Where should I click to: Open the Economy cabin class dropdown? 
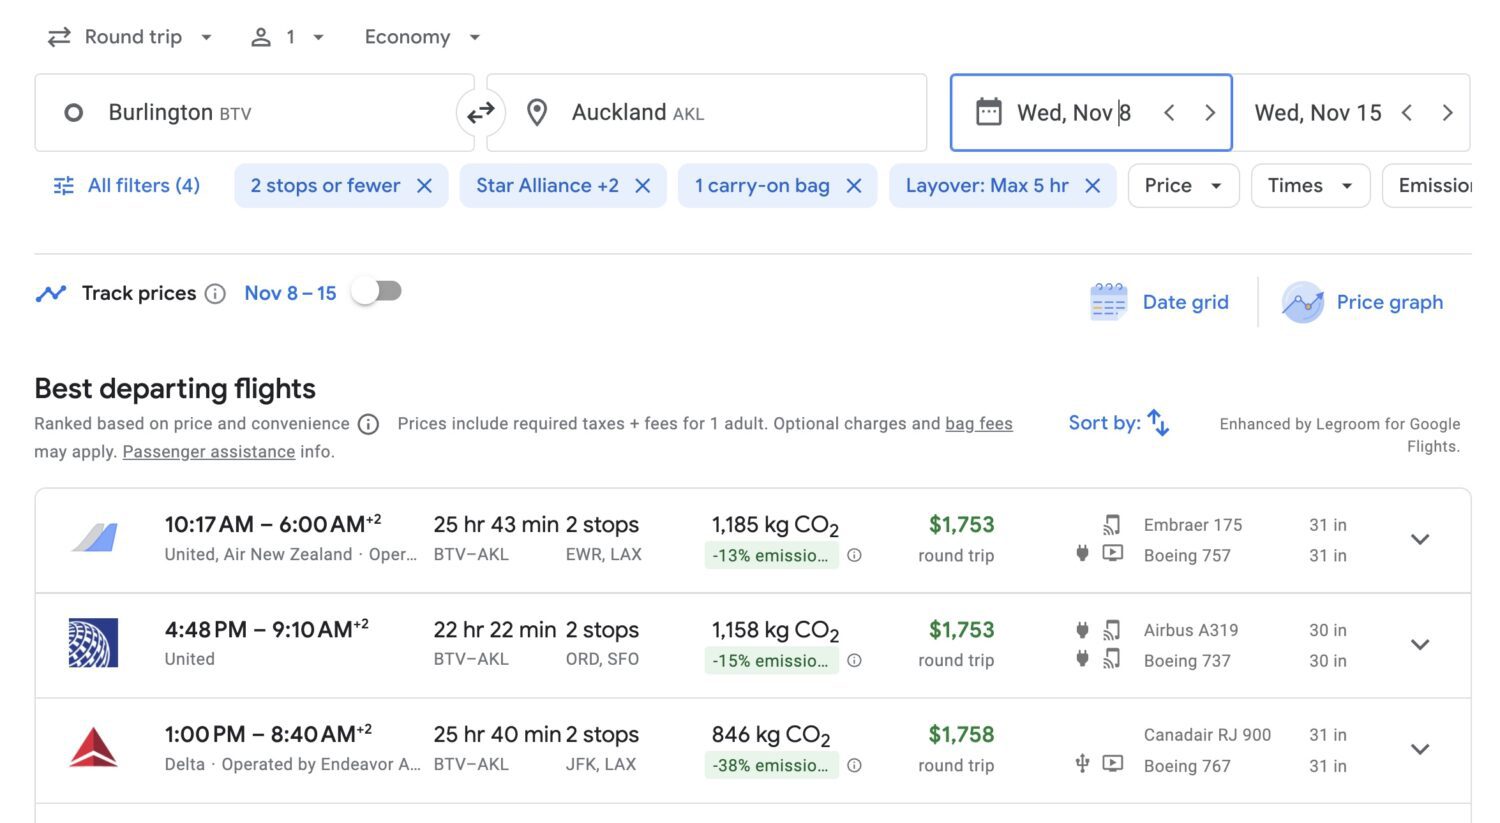click(421, 36)
